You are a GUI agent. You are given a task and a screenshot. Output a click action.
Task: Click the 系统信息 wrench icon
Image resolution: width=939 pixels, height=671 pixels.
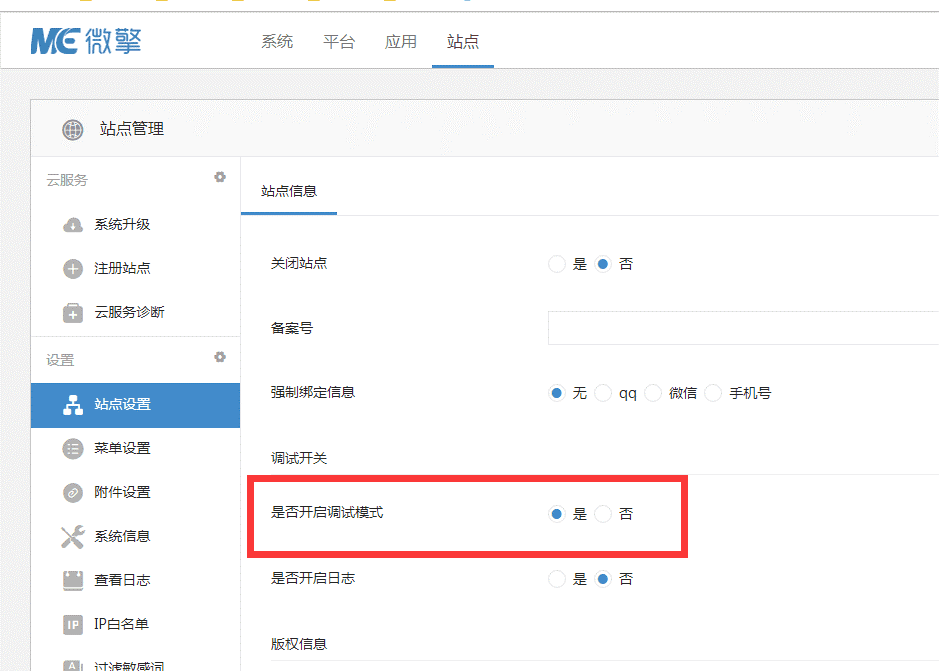(x=73, y=537)
